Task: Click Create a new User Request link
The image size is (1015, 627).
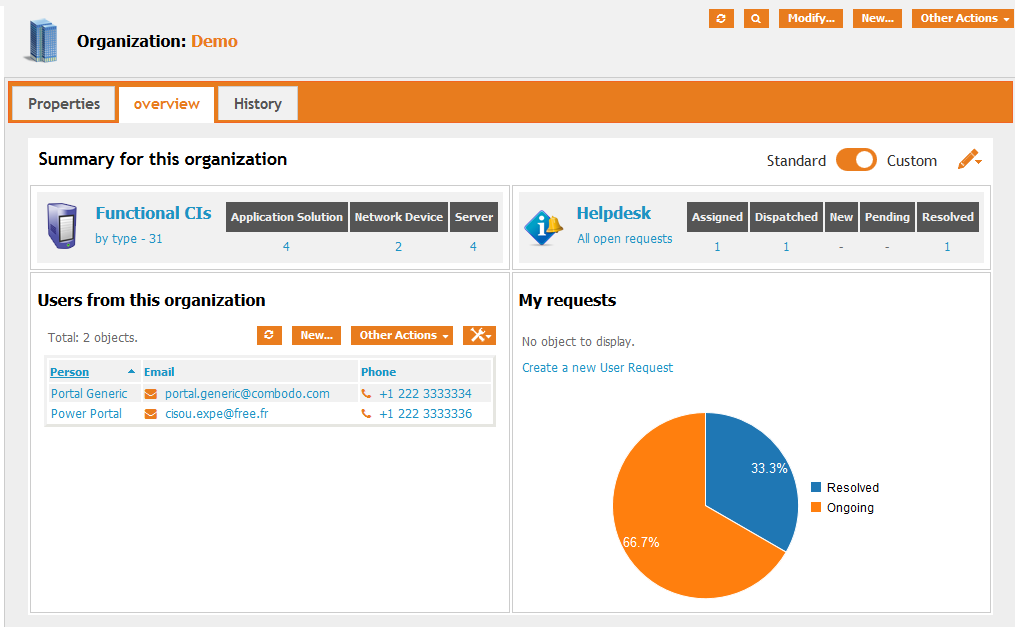Action: tap(597, 368)
